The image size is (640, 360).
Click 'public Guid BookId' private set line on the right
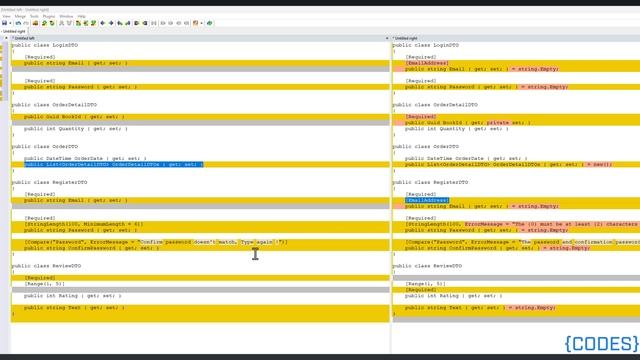pos(468,122)
